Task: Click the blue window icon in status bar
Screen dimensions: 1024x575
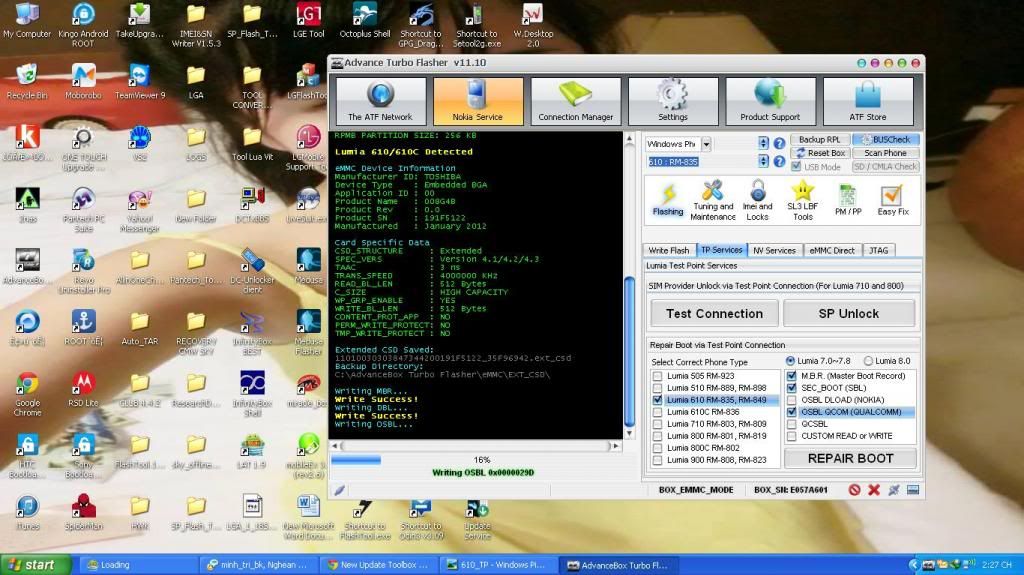Action: tap(913, 489)
